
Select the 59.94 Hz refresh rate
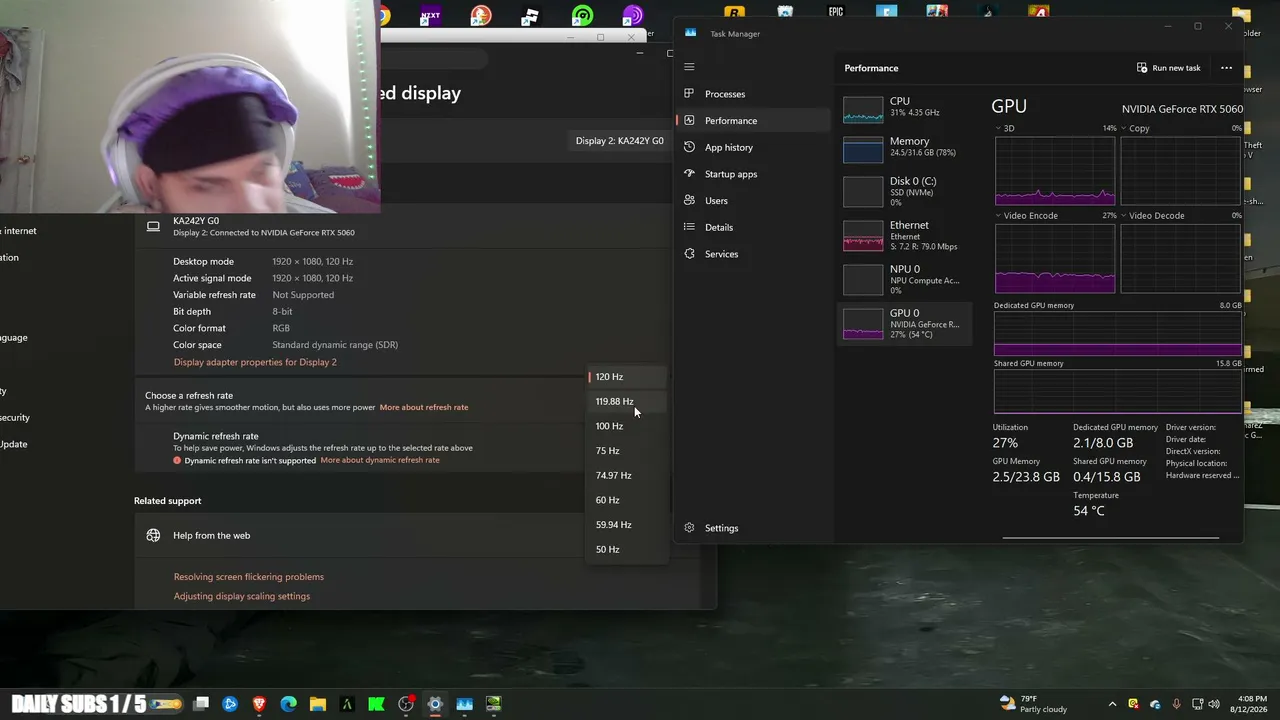627,524
